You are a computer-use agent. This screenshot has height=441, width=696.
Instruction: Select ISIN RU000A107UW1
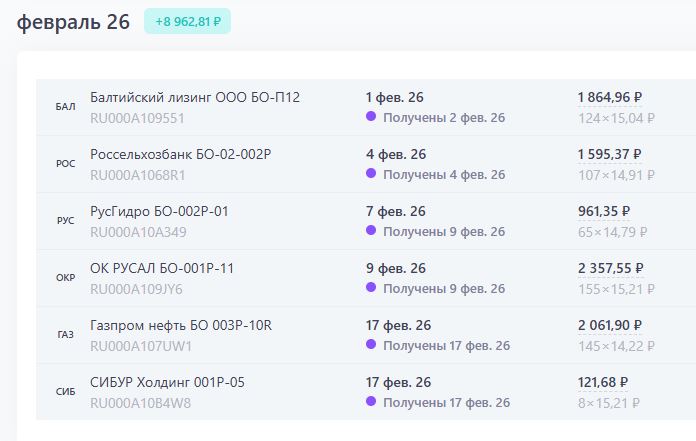click(x=141, y=346)
